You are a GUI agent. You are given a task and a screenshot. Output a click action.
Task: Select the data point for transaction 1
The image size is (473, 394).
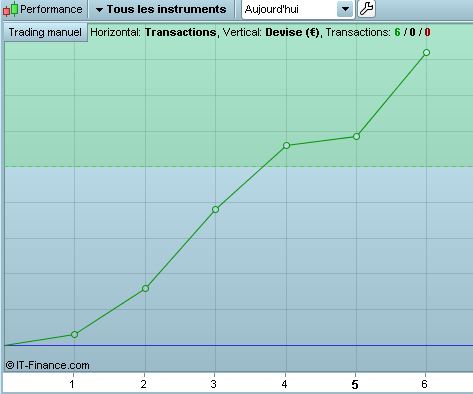coord(74,334)
